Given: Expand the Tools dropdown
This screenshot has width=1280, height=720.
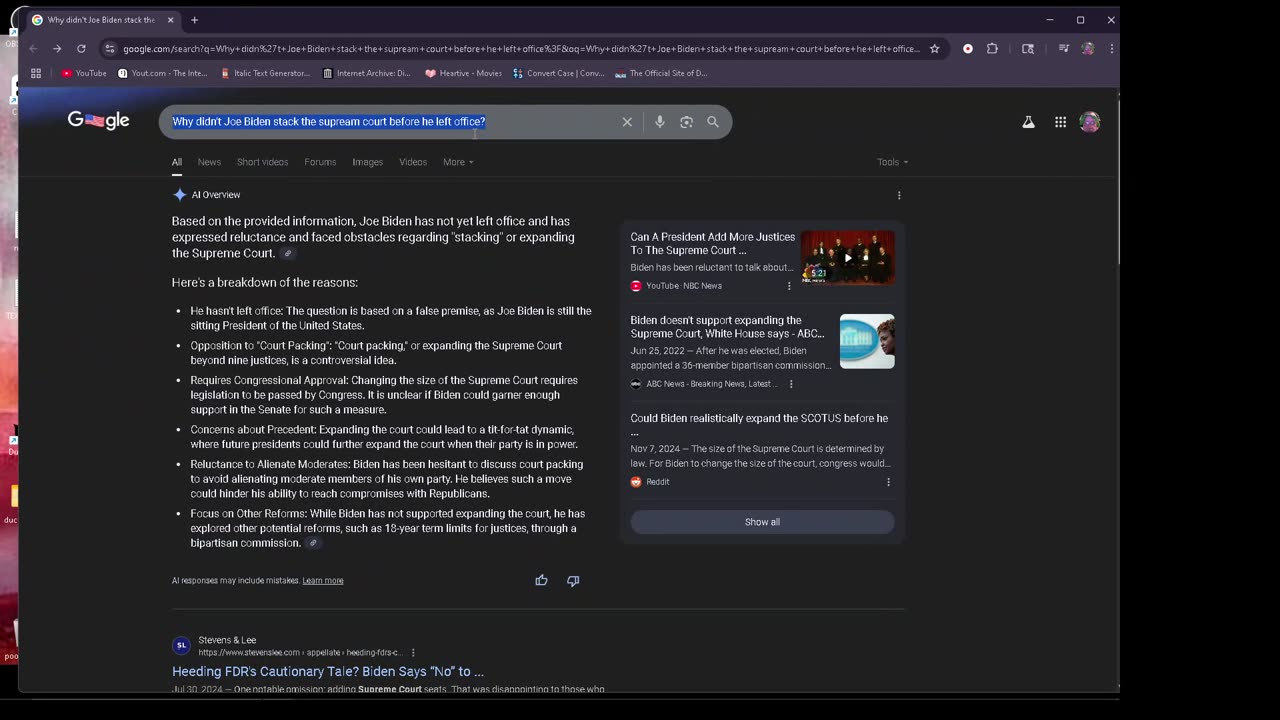Looking at the screenshot, I should tap(892, 162).
